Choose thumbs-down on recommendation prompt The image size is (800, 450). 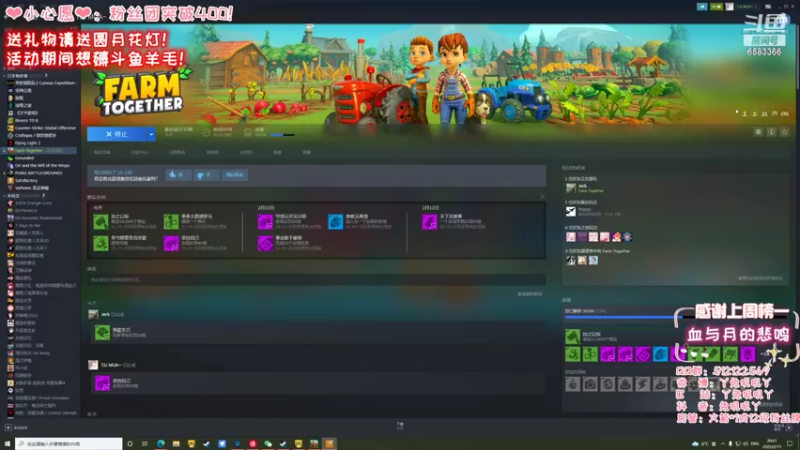pos(206,174)
